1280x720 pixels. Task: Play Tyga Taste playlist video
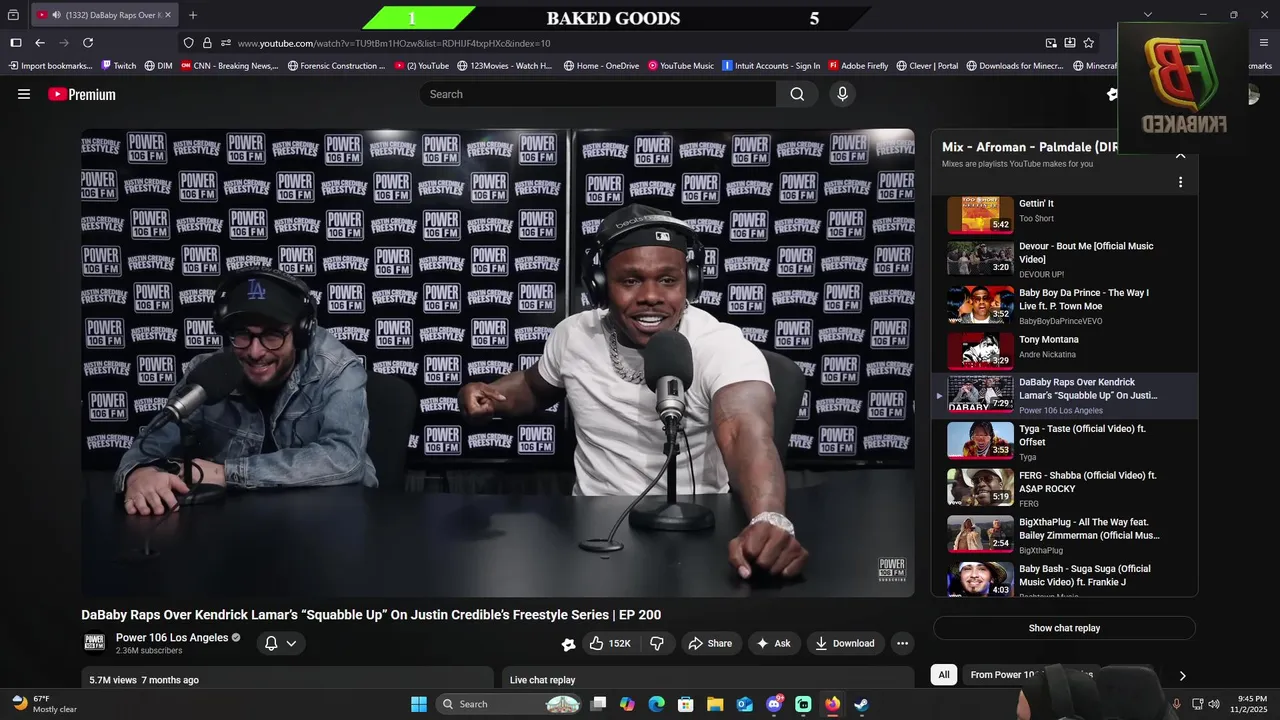[x=1065, y=442]
